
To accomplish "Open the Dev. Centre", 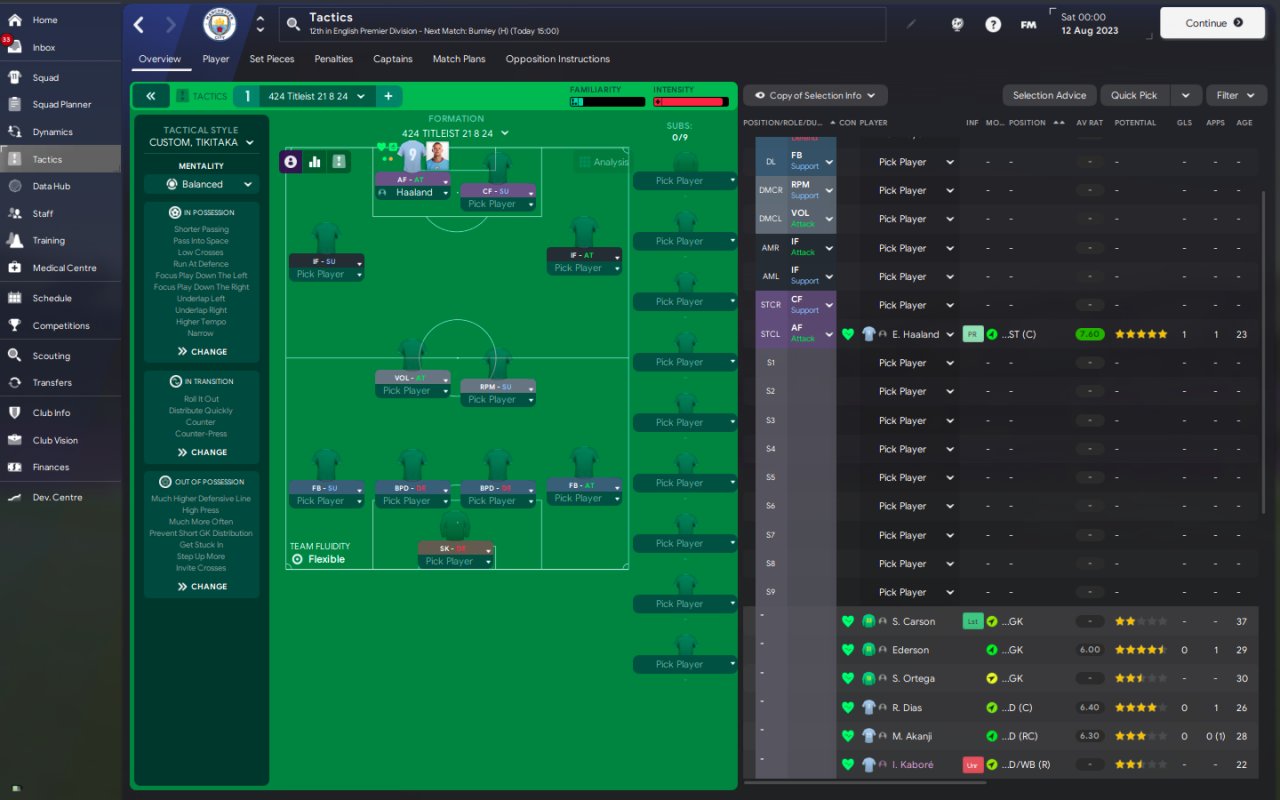I will [57, 497].
